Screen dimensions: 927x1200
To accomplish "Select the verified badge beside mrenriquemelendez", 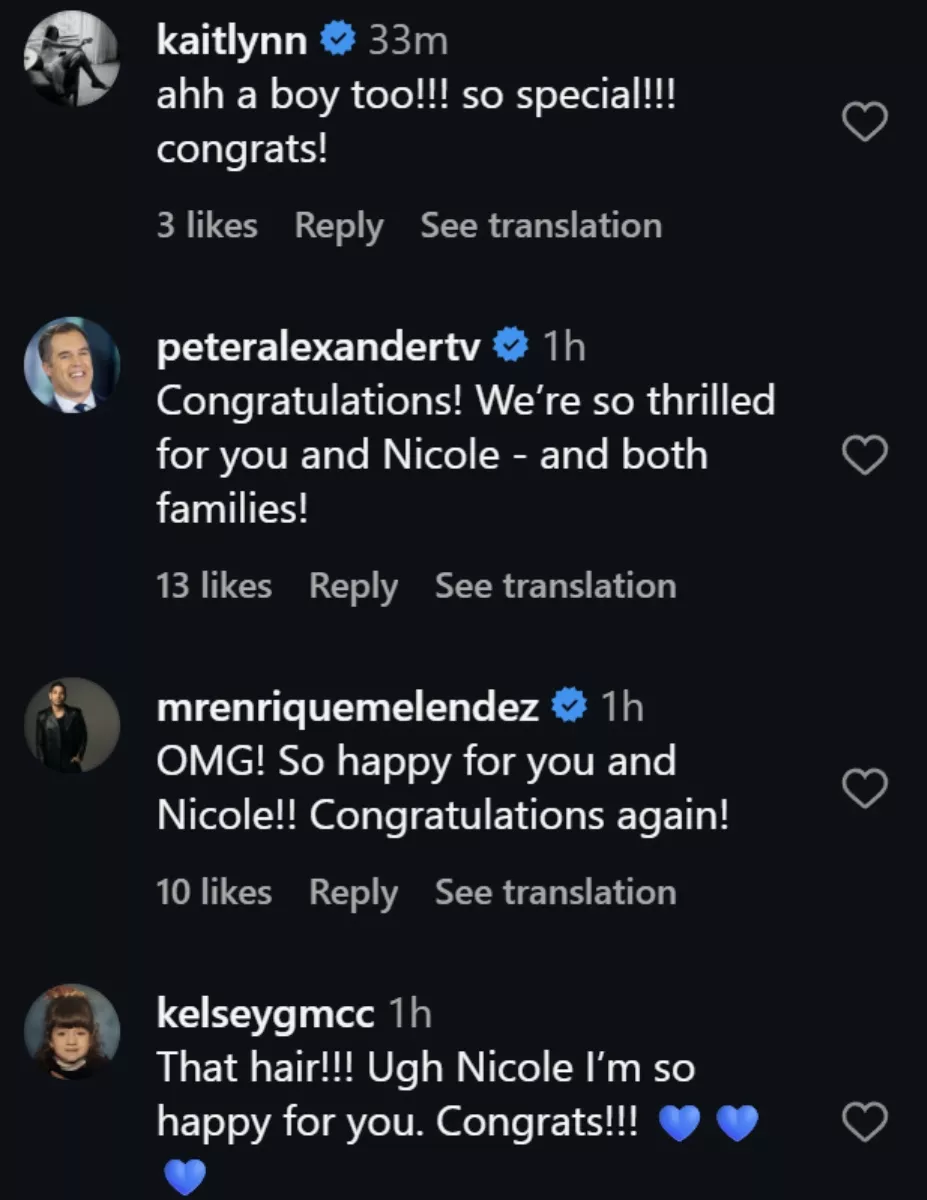I will click(x=567, y=705).
